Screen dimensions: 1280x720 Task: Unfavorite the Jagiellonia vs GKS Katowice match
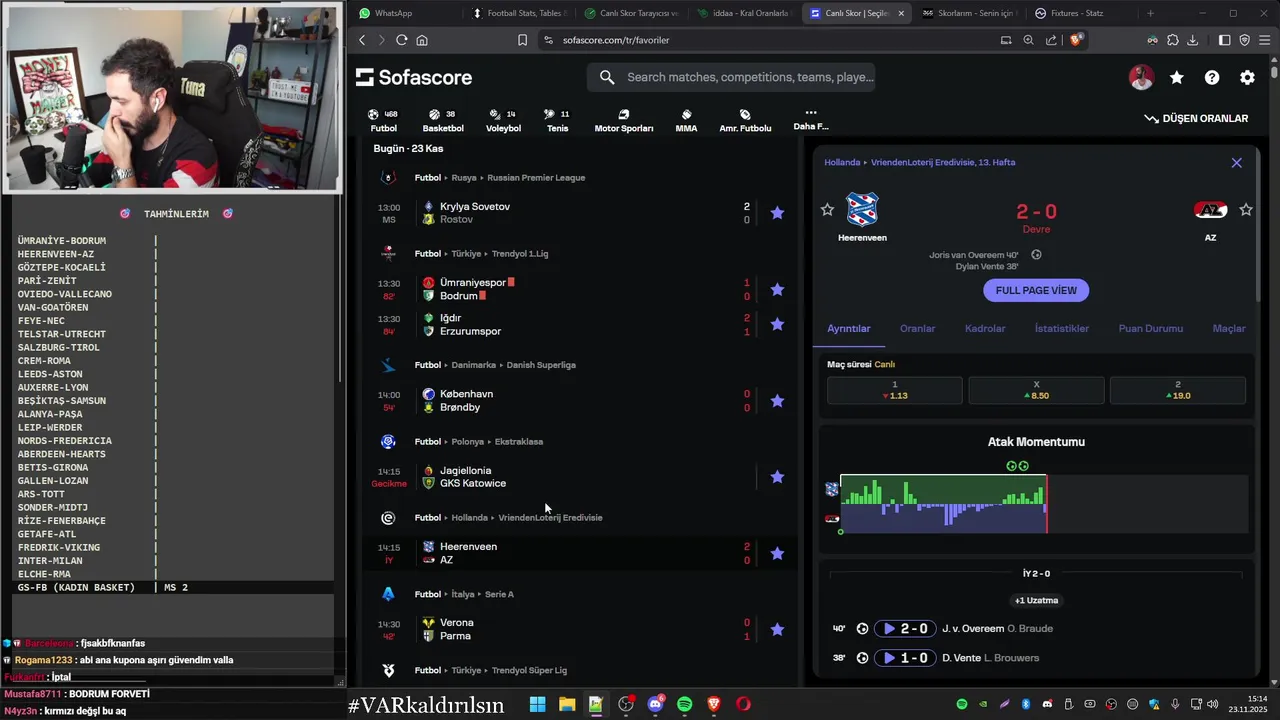coord(777,477)
